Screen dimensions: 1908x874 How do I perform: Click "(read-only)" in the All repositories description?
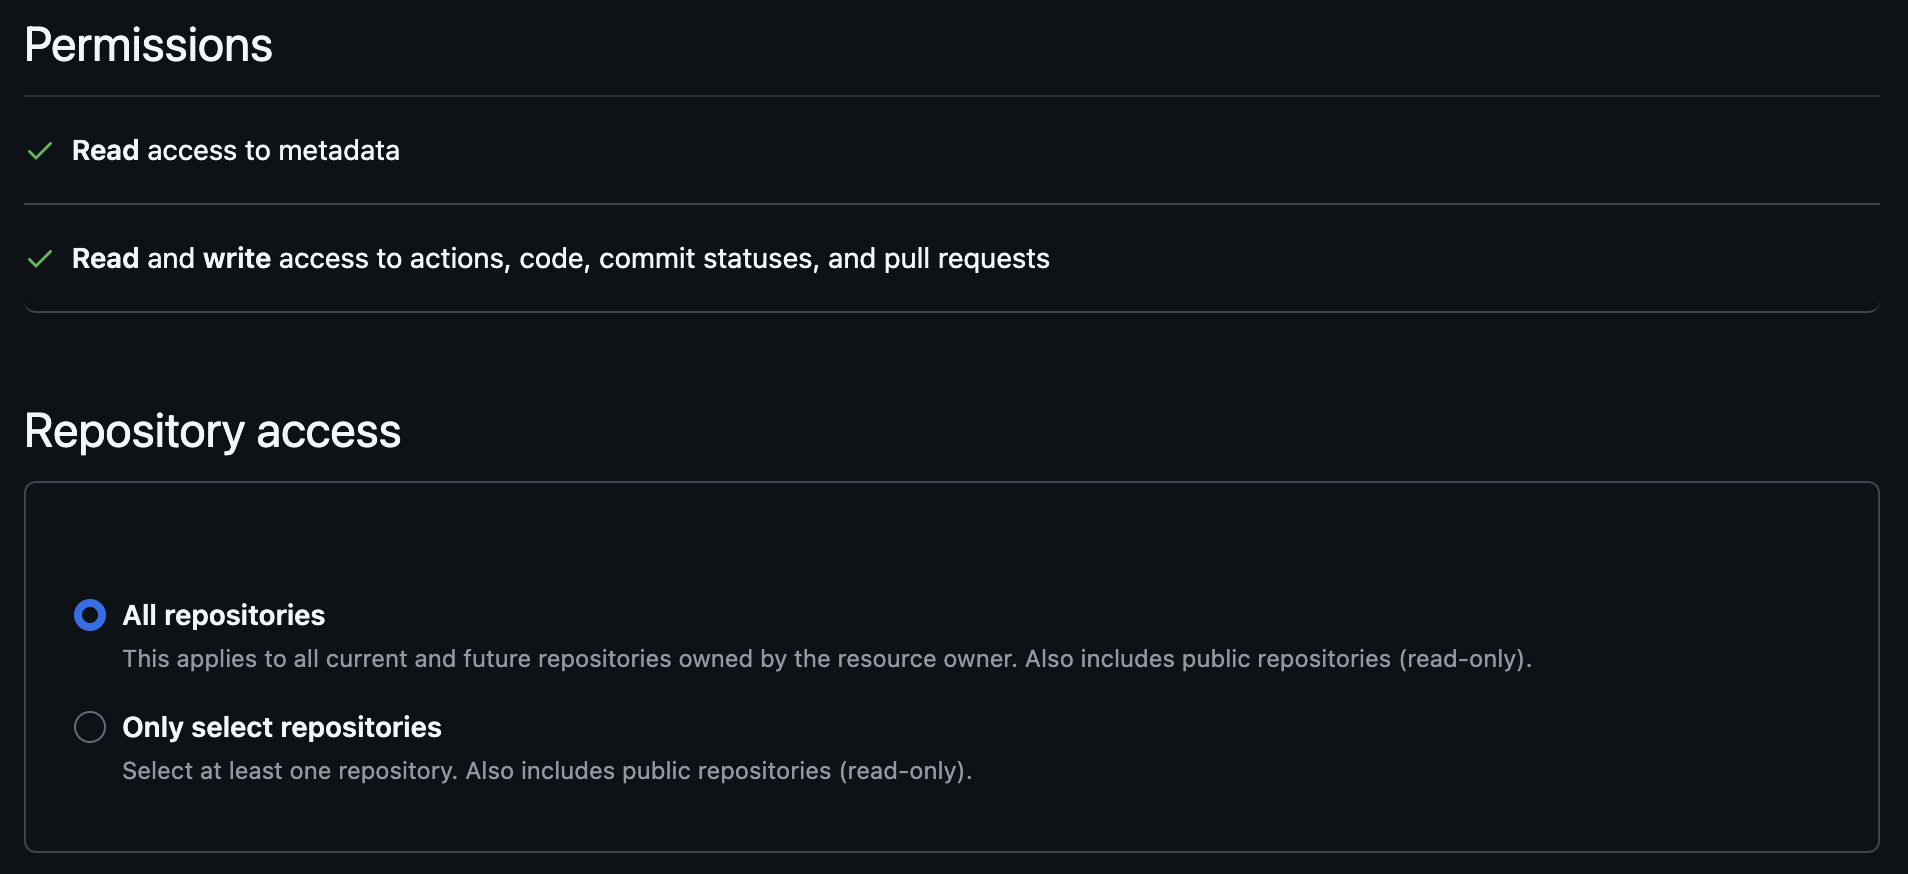(1463, 659)
